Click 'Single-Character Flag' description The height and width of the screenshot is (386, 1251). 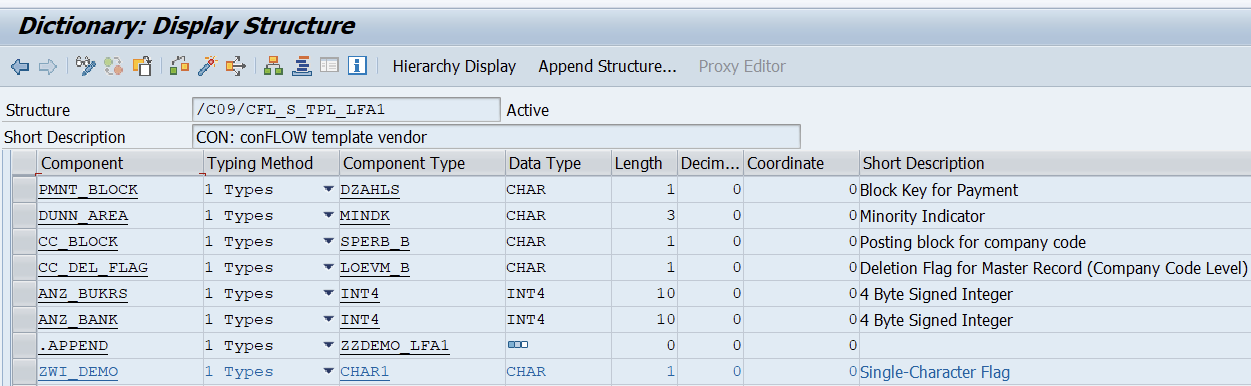tap(935, 372)
